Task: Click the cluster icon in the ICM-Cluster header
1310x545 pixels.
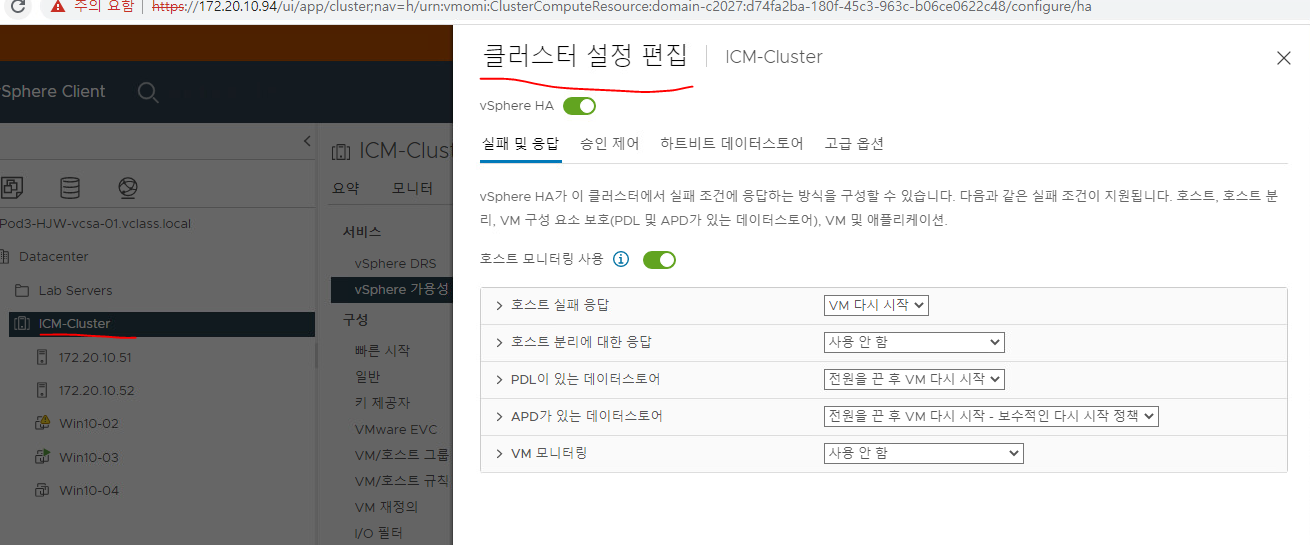Action: [x=340, y=151]
